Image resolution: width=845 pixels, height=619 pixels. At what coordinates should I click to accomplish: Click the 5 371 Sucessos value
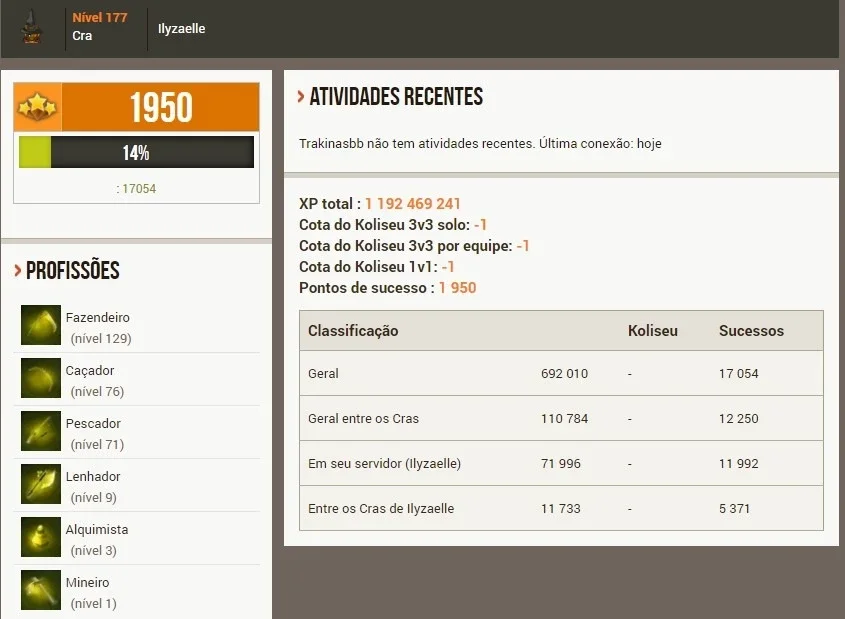coord(734,509)
